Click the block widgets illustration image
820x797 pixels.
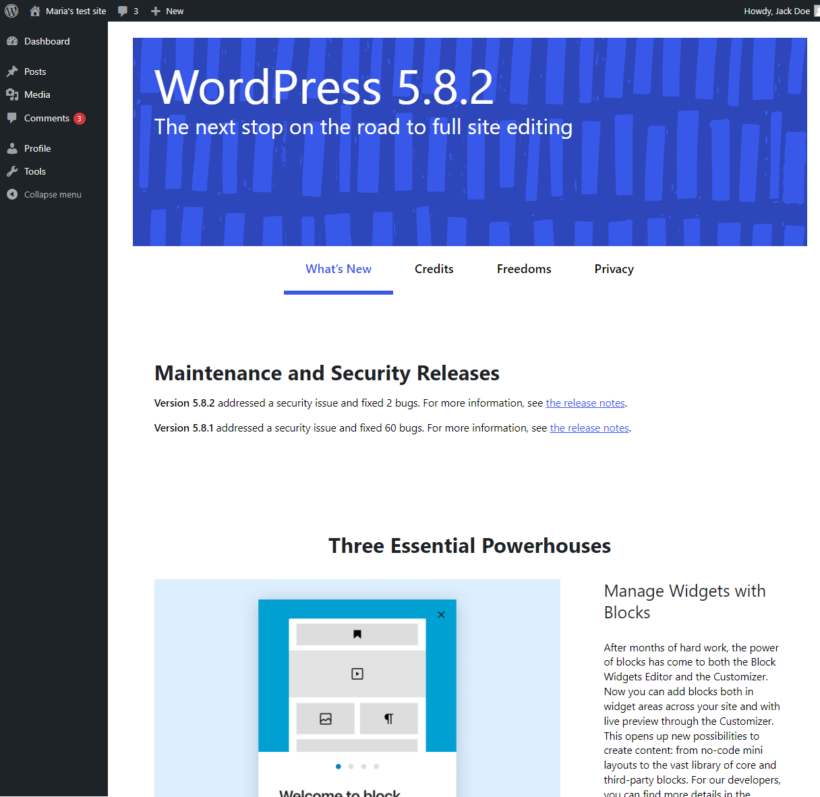coord(357,688)
